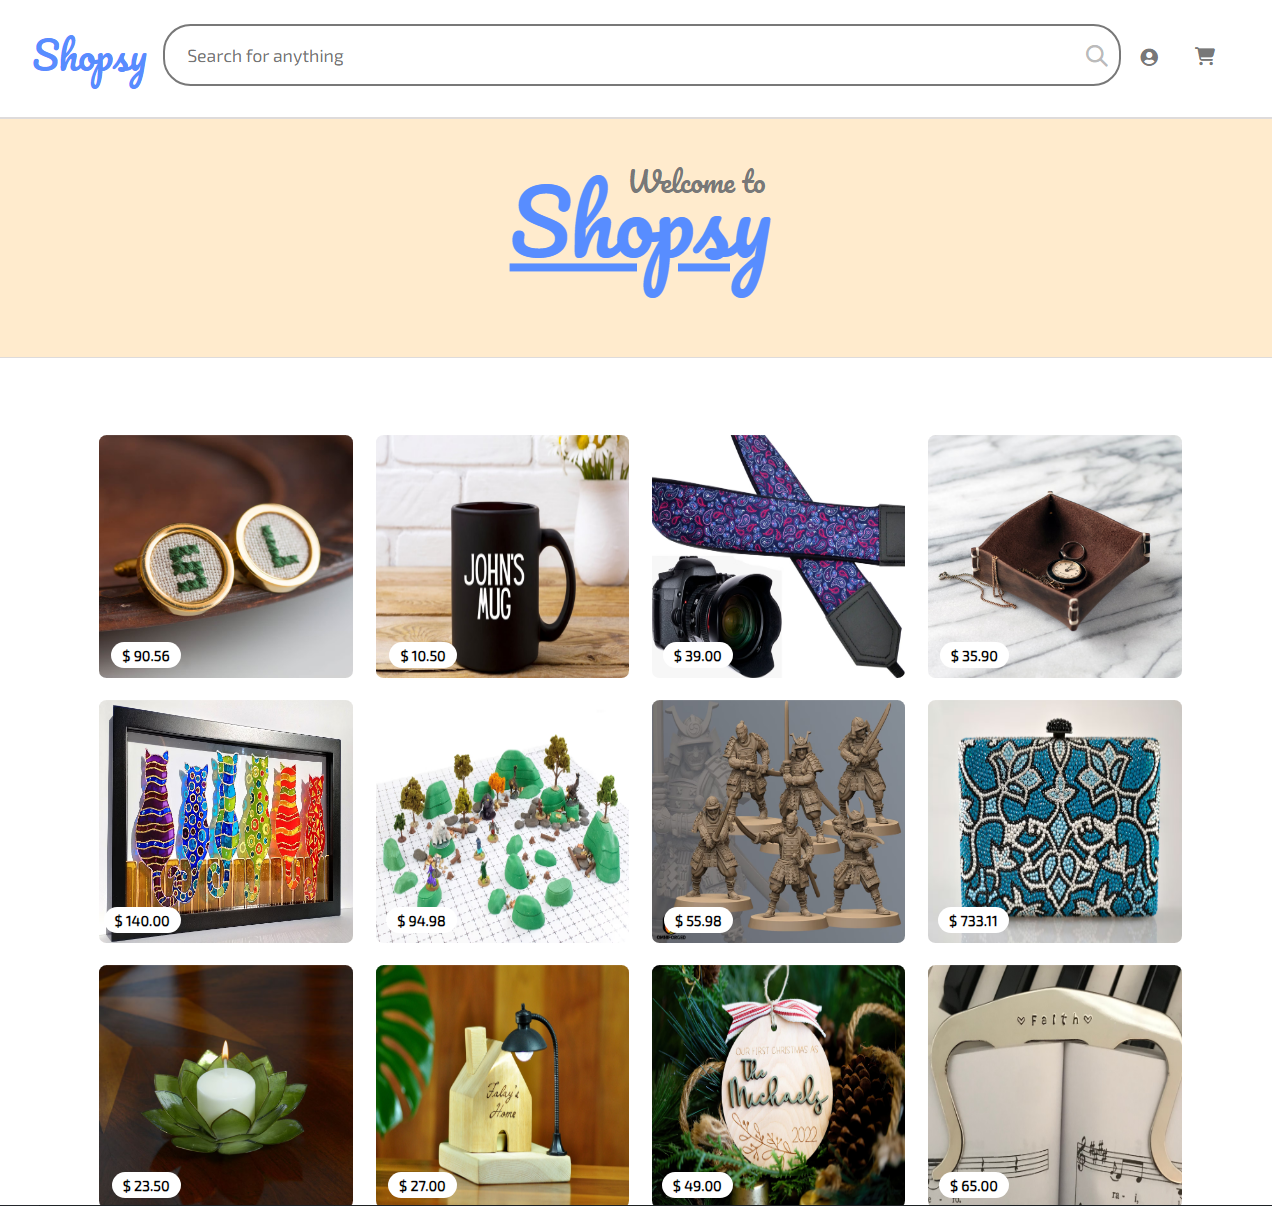This screenshot has width=1272, height=1206.
Task: Open the shopping cart icon
Action: point(1205,56)
